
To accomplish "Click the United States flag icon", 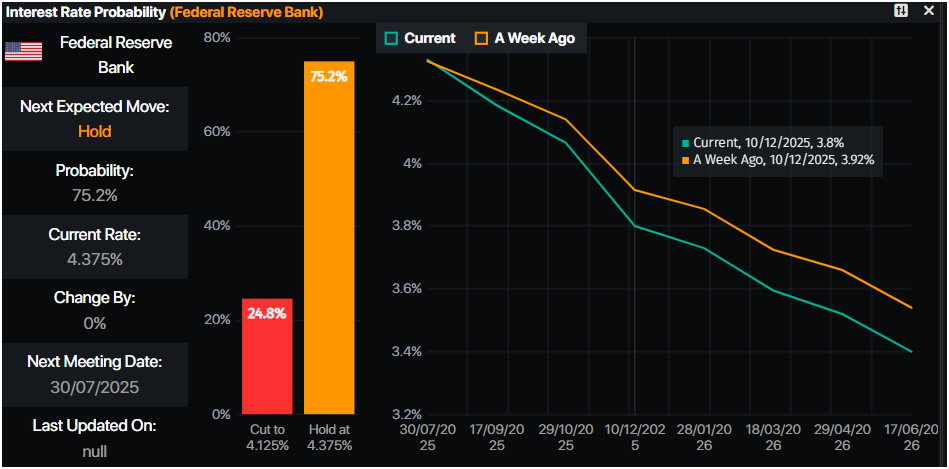I will [23, 52].
